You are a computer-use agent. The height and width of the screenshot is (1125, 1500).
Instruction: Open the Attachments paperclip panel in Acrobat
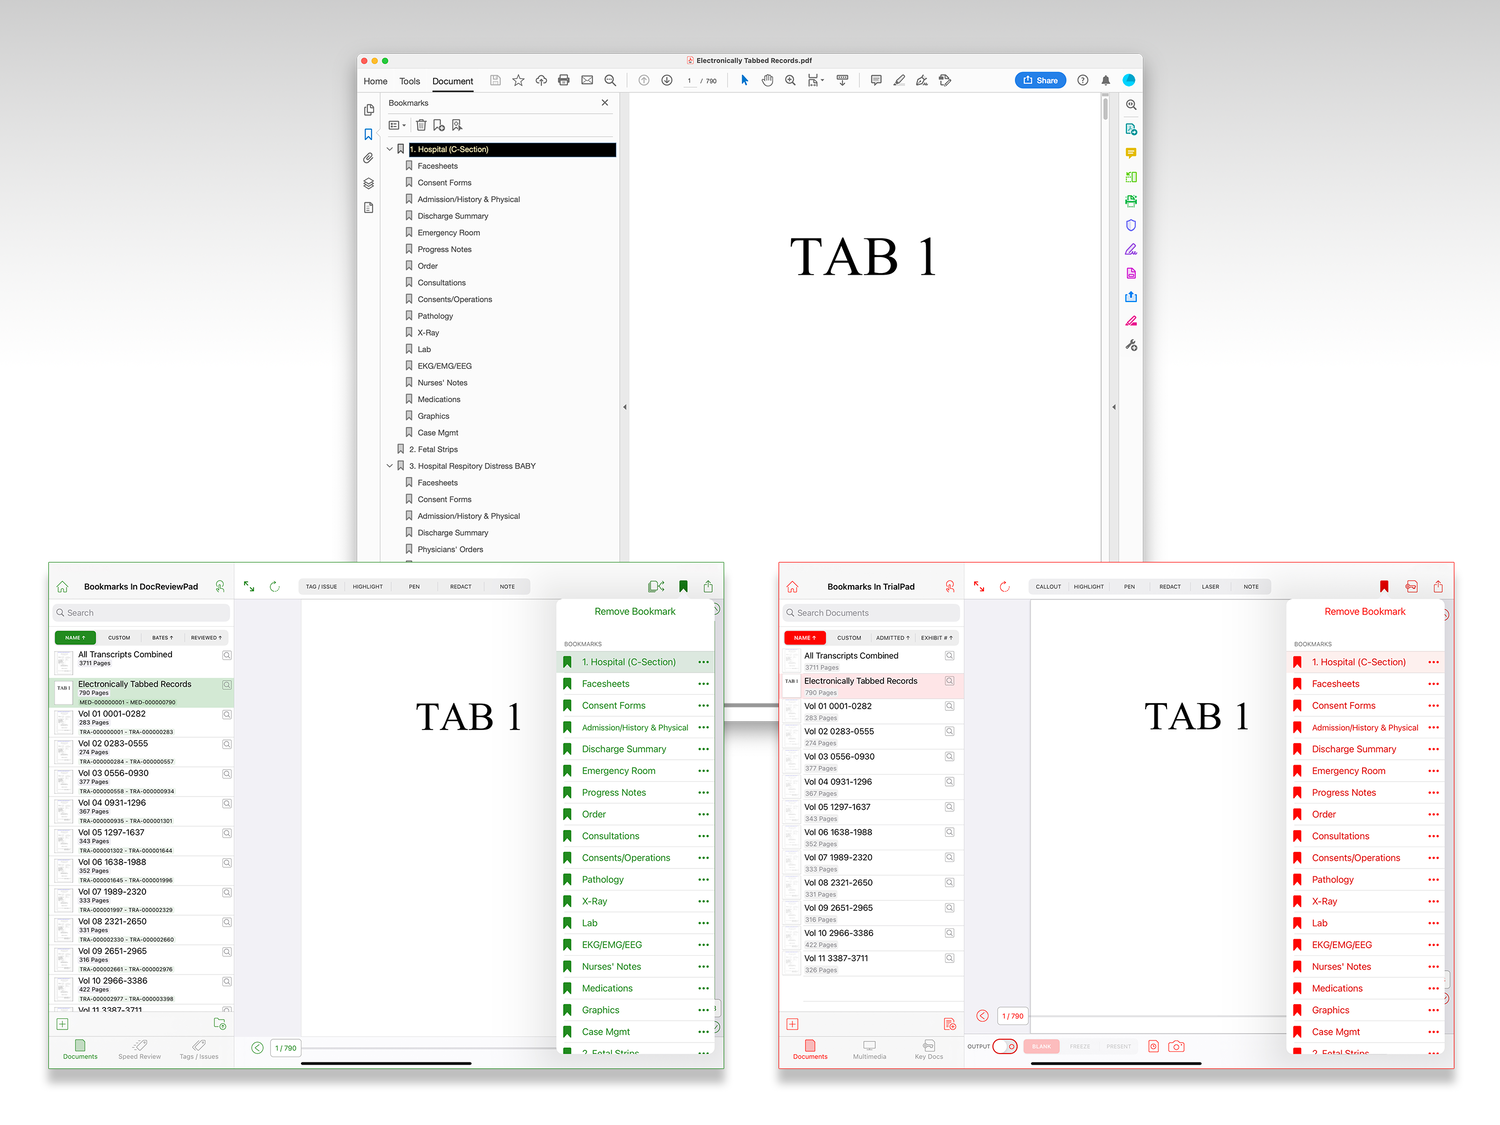pyautogui.click(x=369, y=158)
